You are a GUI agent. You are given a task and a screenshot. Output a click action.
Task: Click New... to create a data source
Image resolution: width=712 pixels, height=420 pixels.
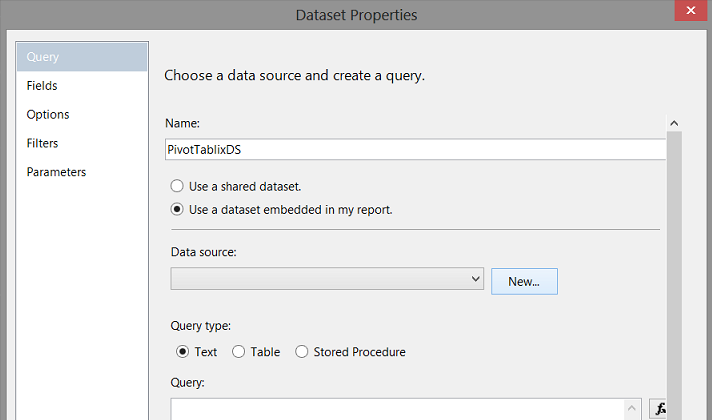coord(524,282)
